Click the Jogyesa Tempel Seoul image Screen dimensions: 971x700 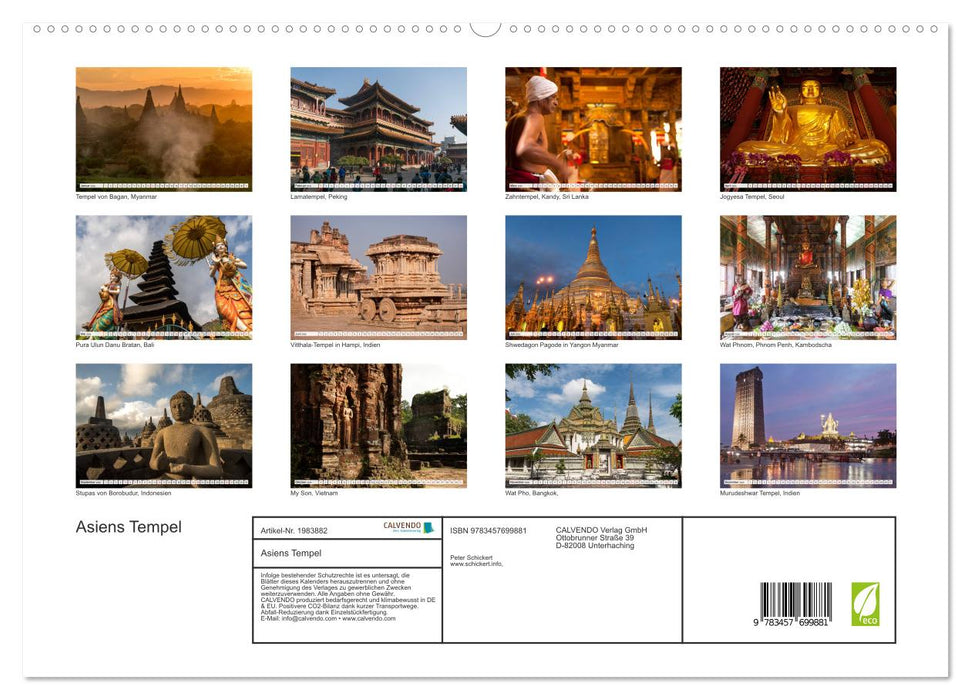tap(808, 129)
